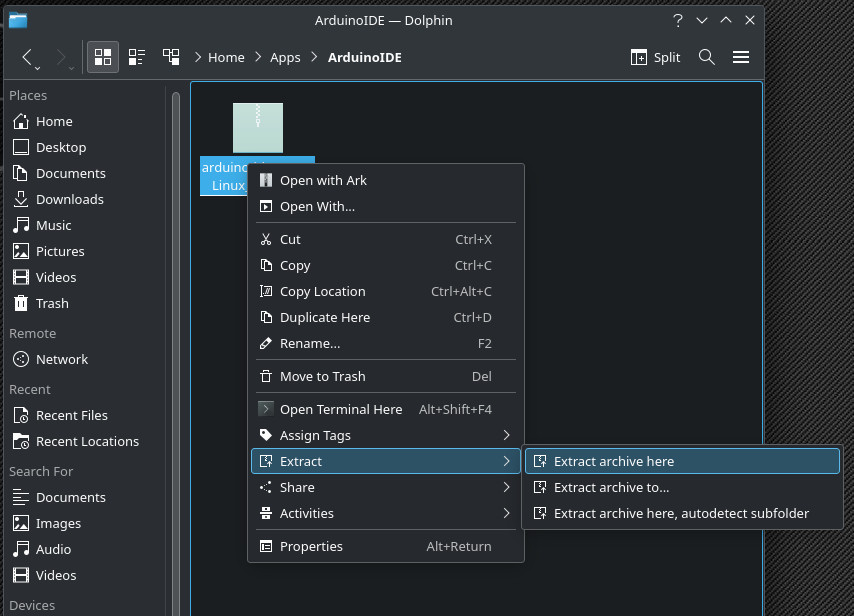The width and height of the screenshot is (854, 616).
Task: Select the icons view mode
Action: tap(103, 57)
